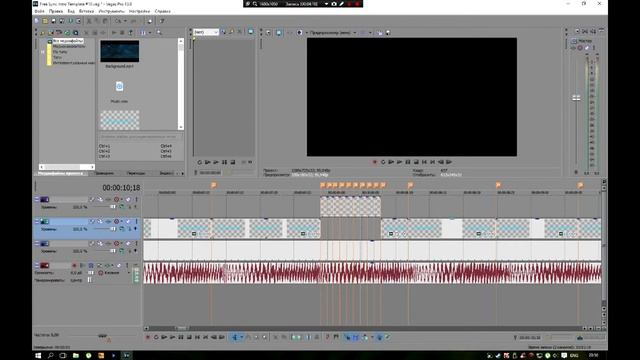Toggle Loop Playback in timeline transport
The height and width of the screenshot is (360, 640).
click(x=156, y=337)
